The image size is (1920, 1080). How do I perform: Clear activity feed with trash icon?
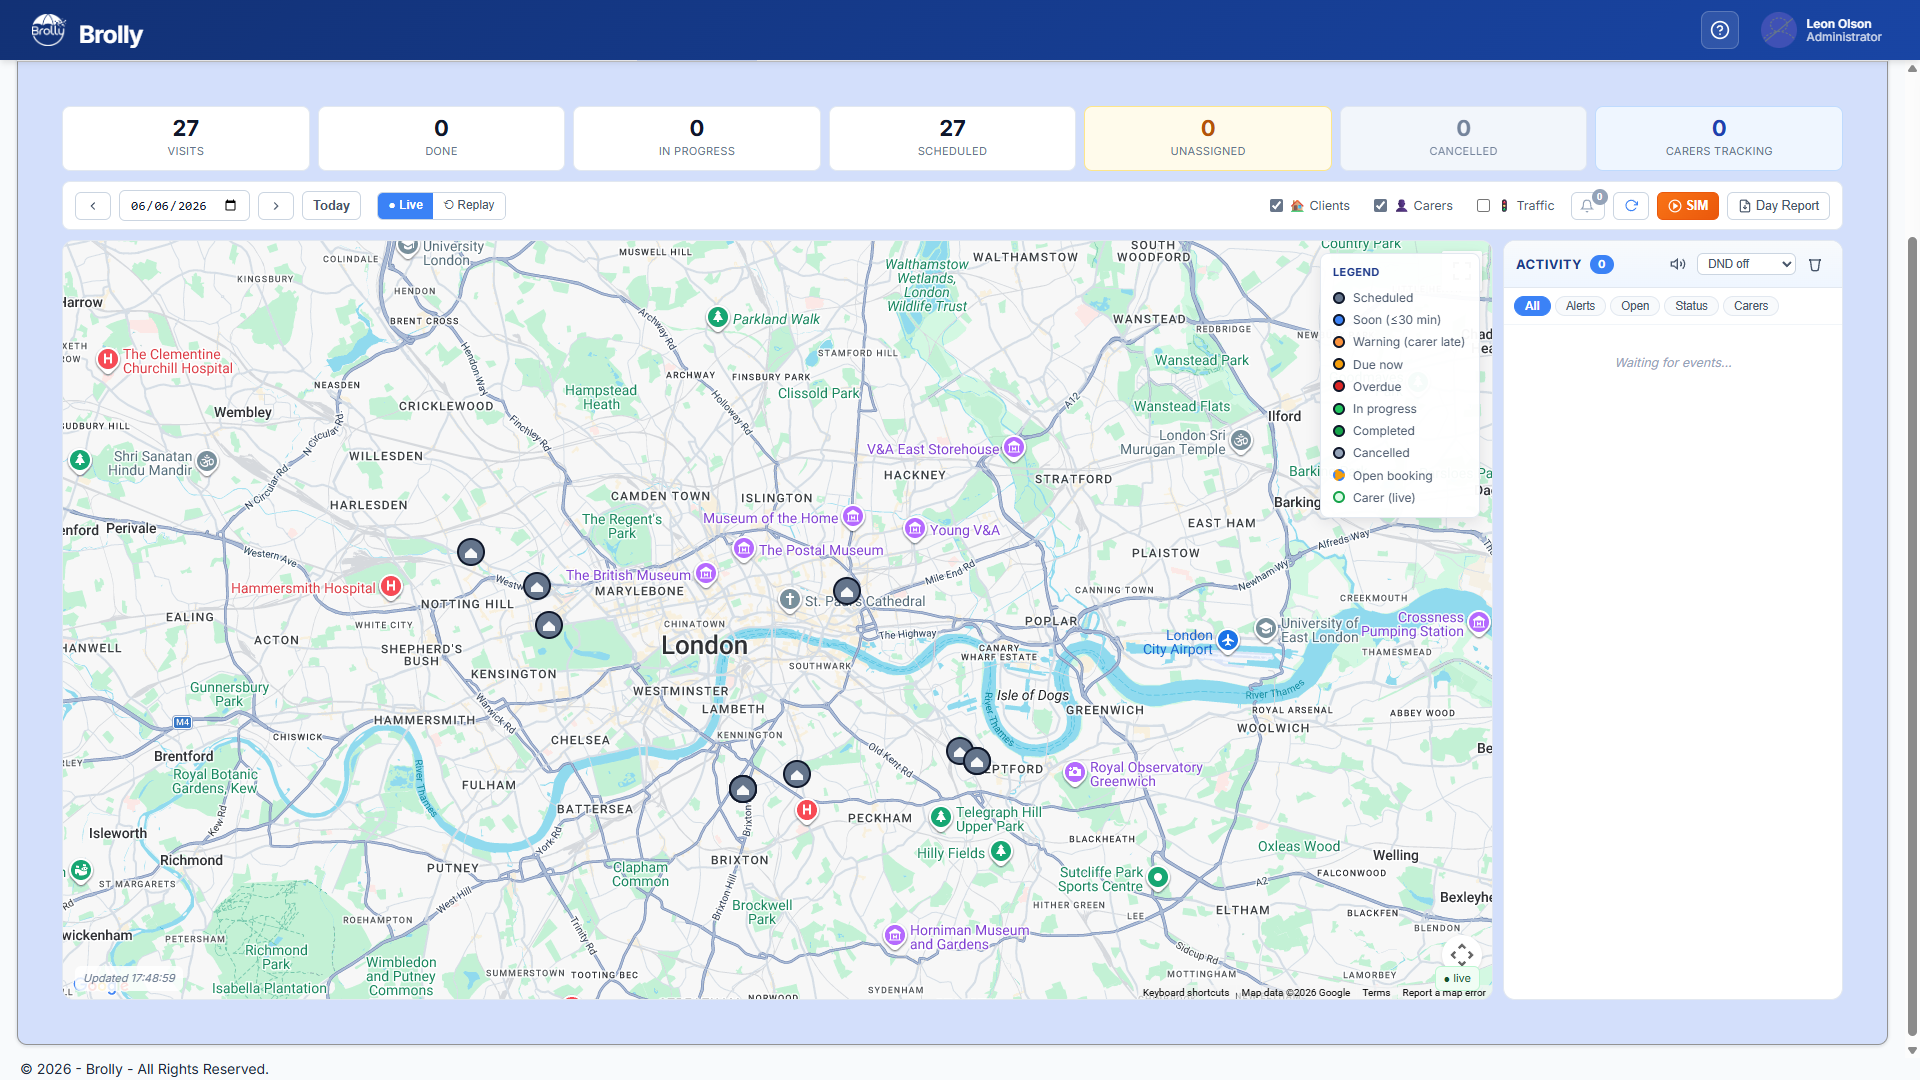point(1815,265)
